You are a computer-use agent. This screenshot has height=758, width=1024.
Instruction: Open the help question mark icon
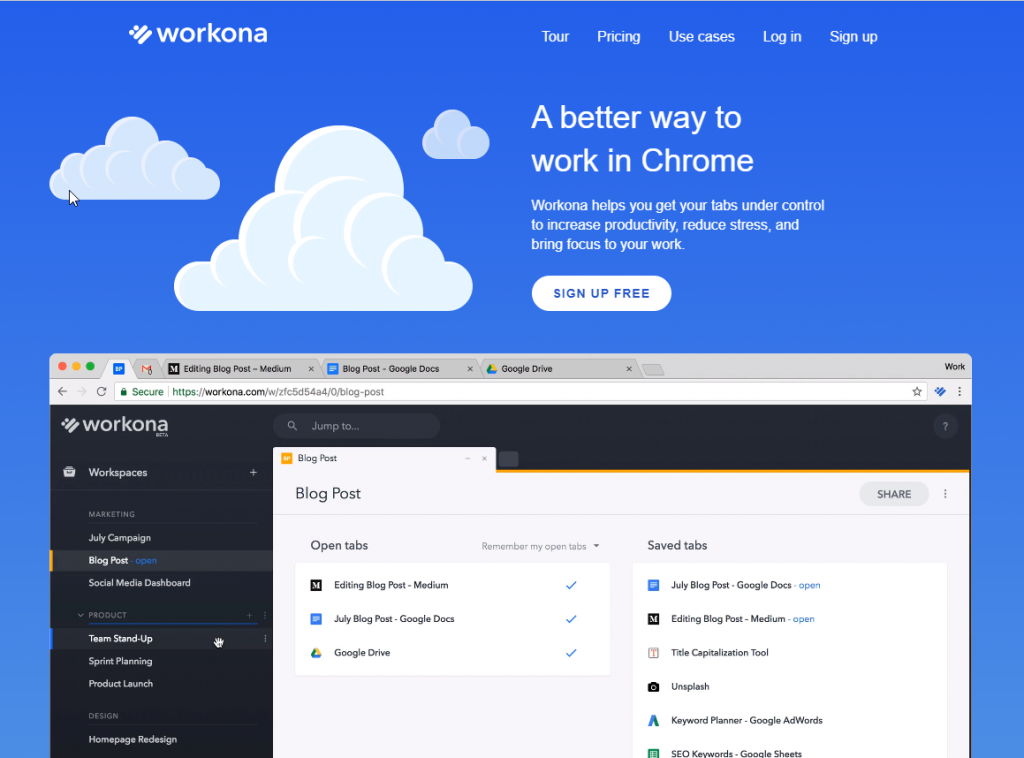(945, 425)
